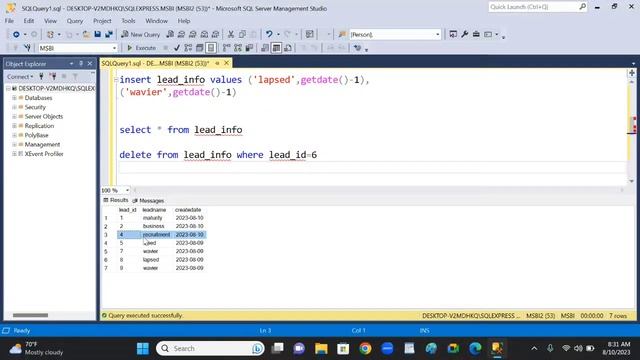Click the toolbox briefcase icon
The height and width of the screenshot is (360, 640).
tap(476, 35)
